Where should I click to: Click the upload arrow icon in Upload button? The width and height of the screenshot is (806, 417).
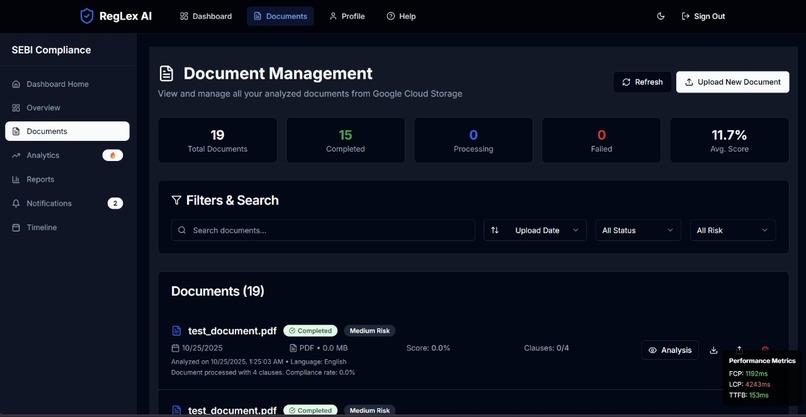(x=689, y=82)
